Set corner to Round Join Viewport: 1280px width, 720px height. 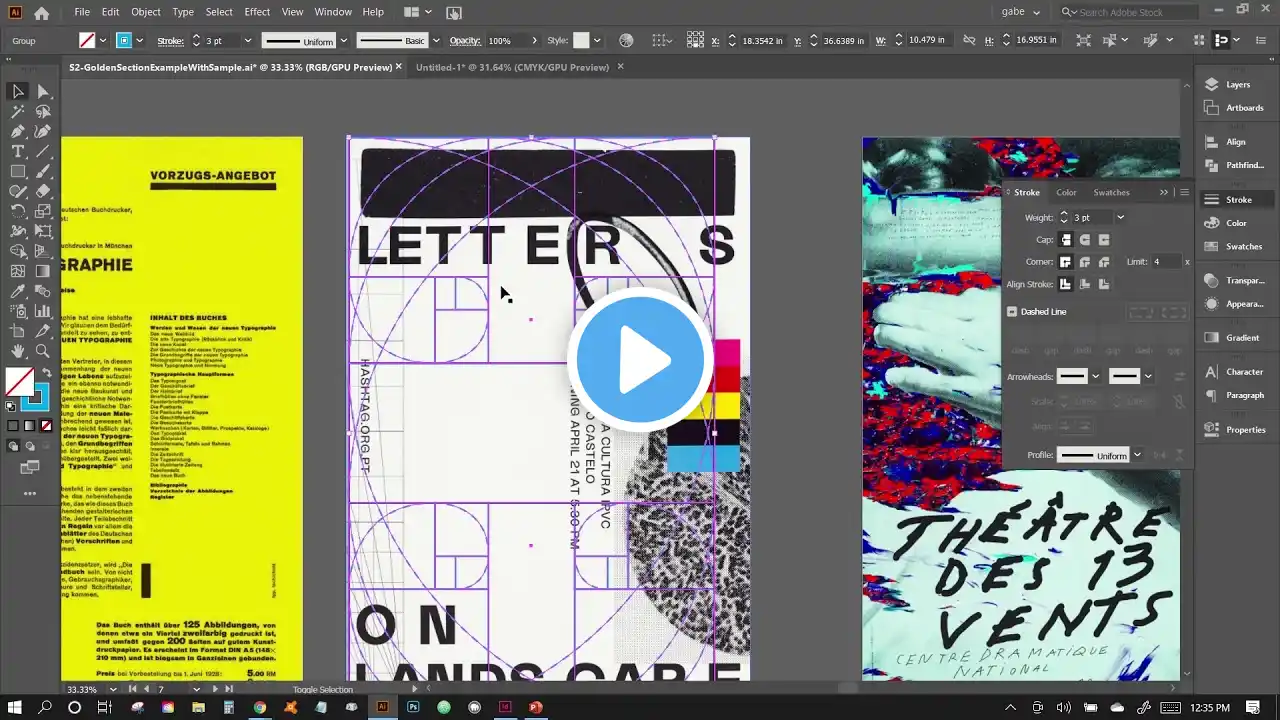pyautogui.click(x=1085, y=262)
